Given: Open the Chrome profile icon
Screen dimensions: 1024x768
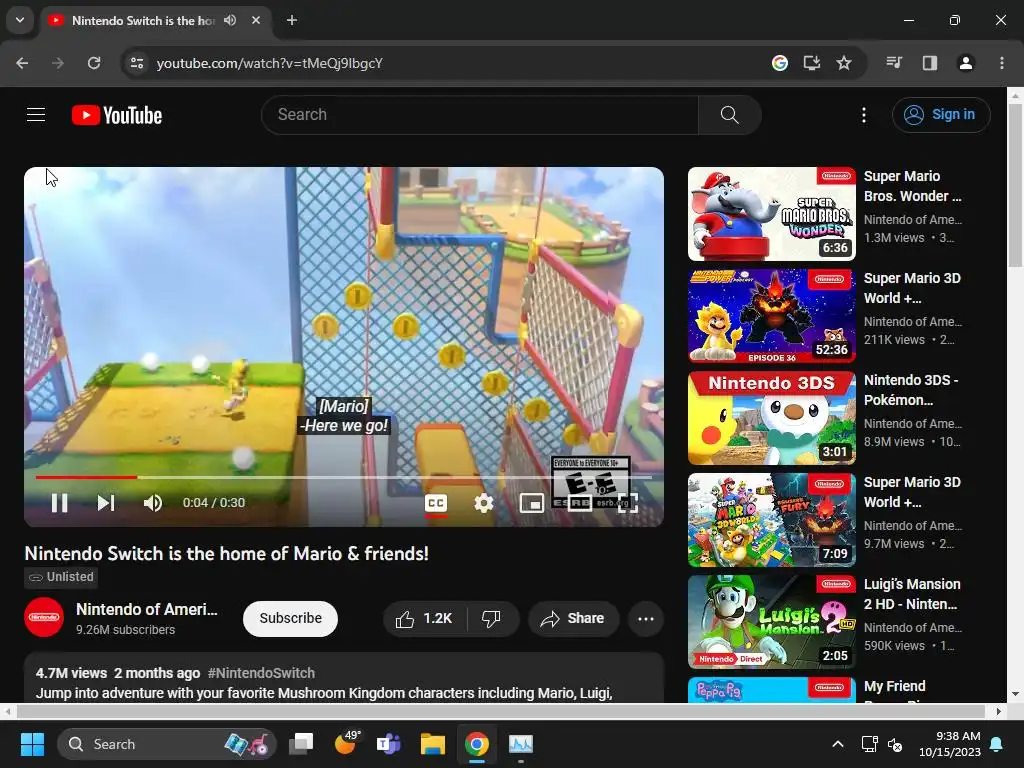Looking at the screenshot, I should (965, 63).
